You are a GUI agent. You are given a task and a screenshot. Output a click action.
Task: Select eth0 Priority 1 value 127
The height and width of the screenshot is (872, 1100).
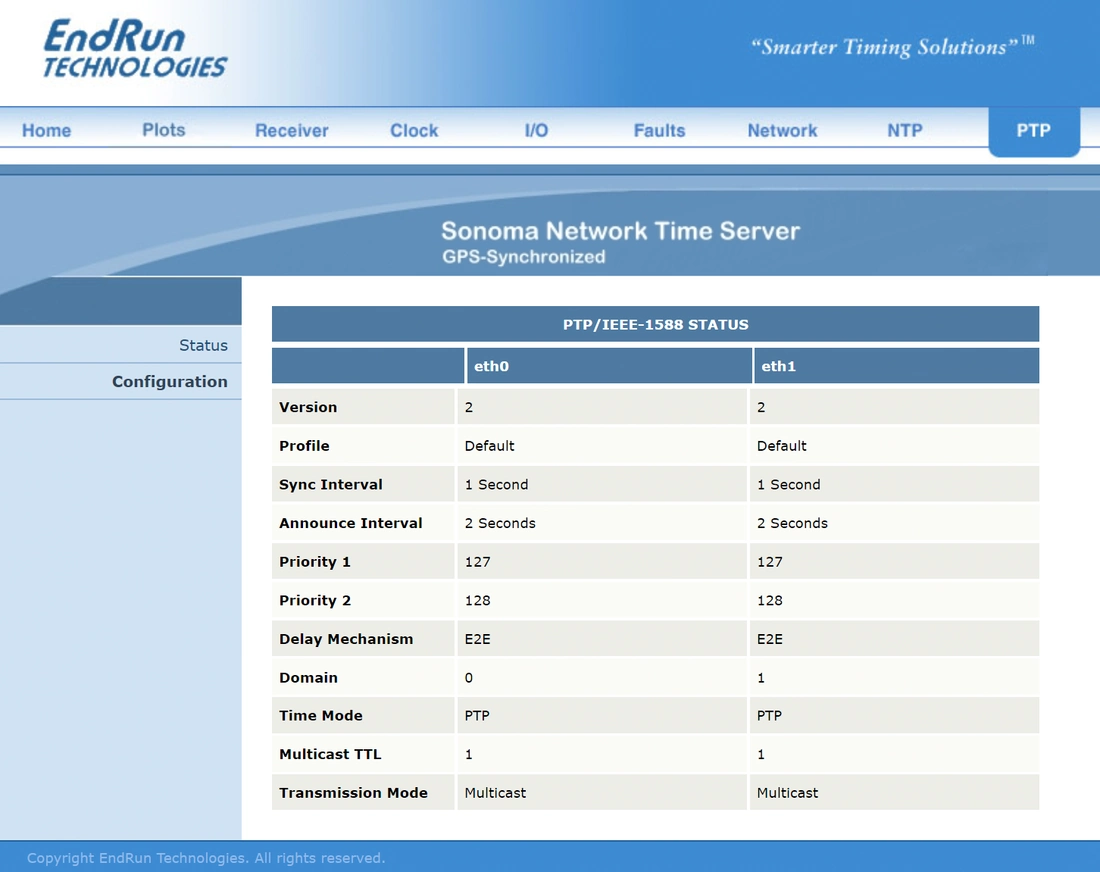click(x=477, y=561)
